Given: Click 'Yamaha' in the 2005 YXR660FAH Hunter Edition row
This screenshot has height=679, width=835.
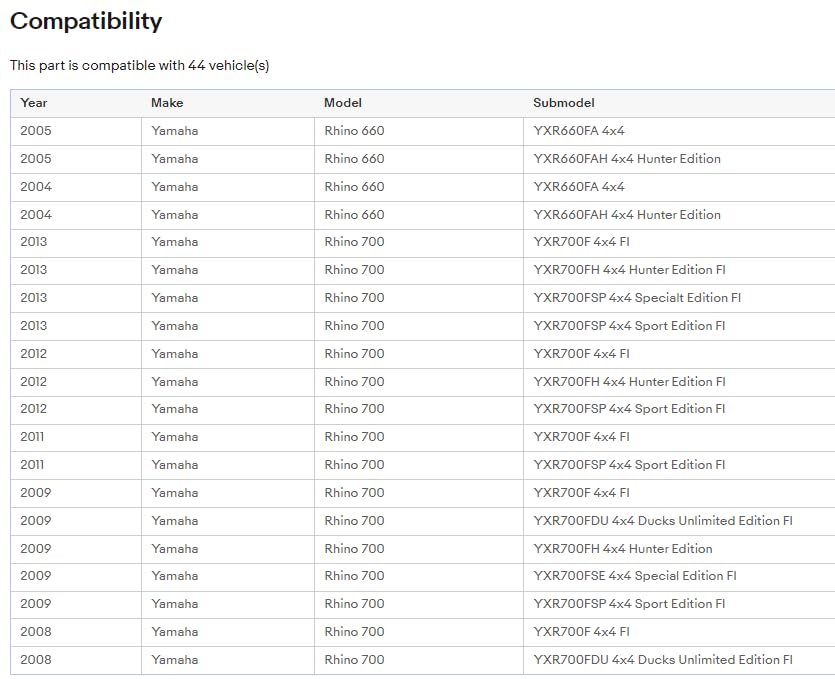Looking at the screenshot, I should (x=174, y=159).
